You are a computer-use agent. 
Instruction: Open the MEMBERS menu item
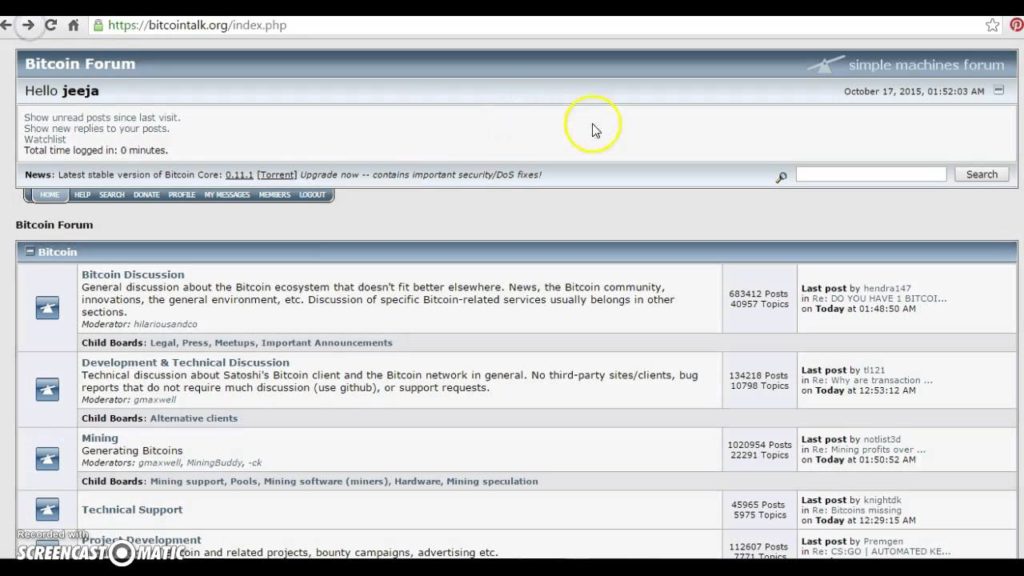[274, 195]
